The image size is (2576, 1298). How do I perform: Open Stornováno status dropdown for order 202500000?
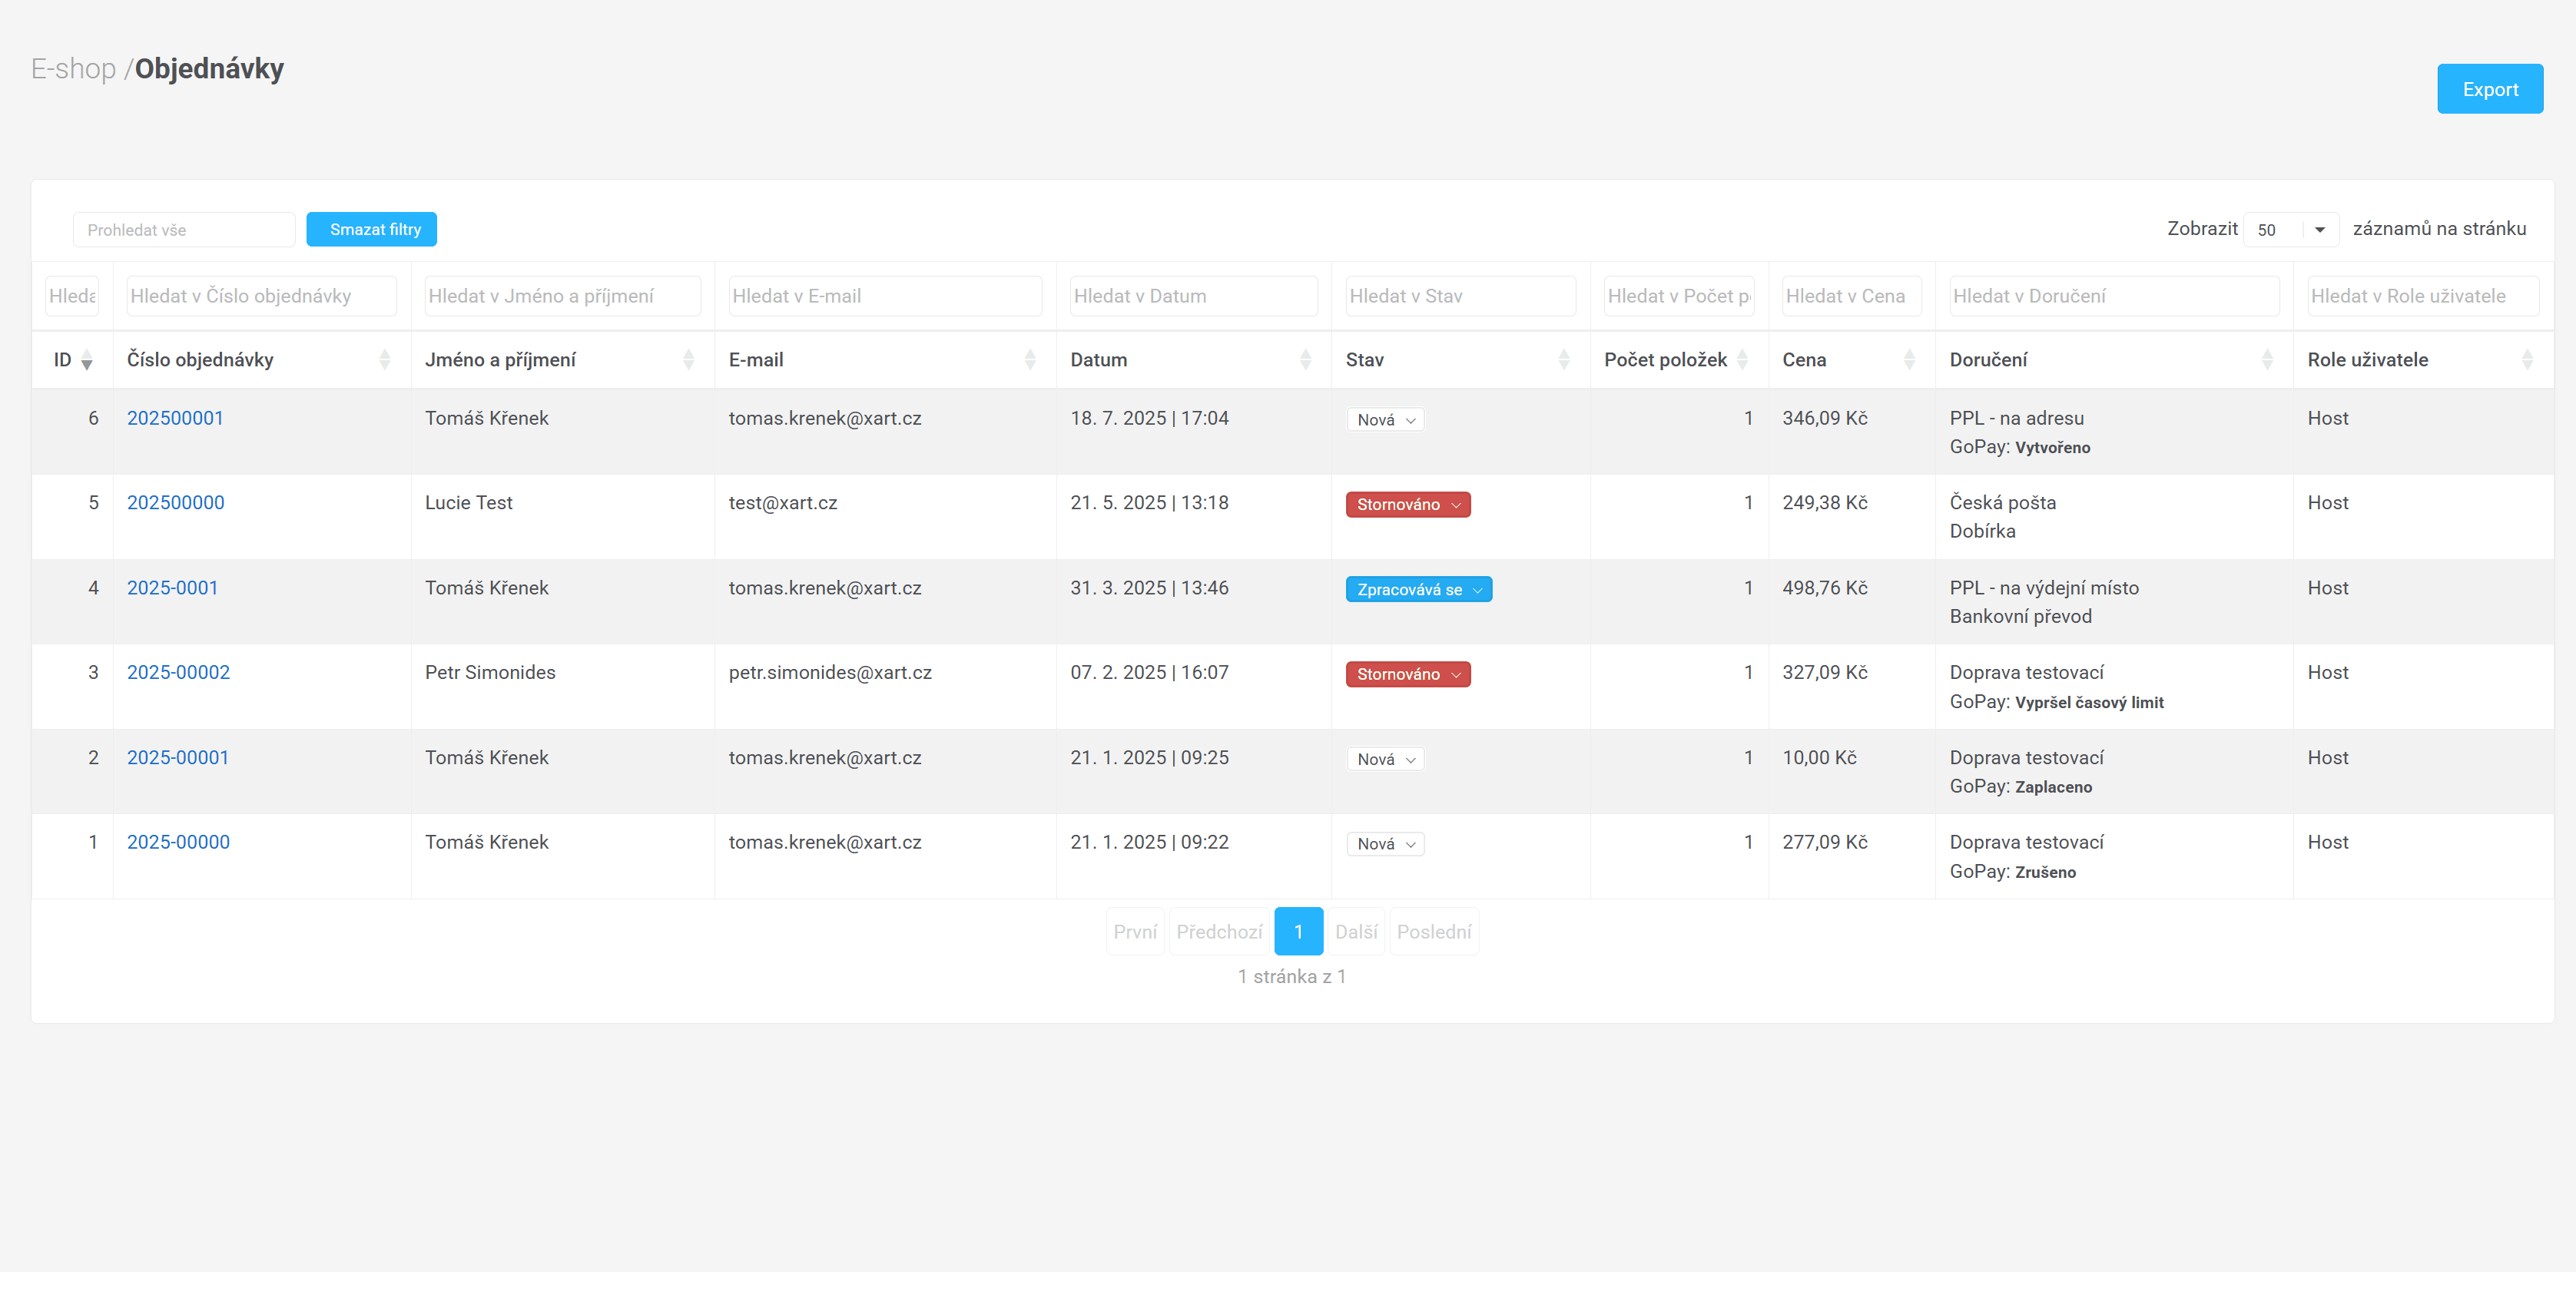1407,505
